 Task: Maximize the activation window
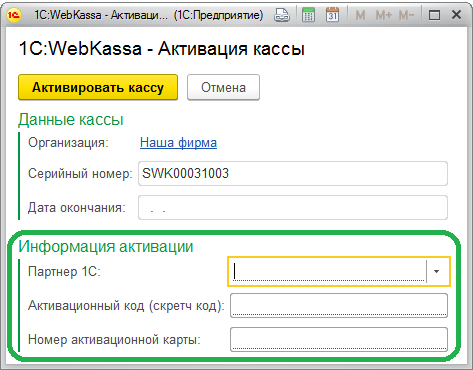point(434,15)
